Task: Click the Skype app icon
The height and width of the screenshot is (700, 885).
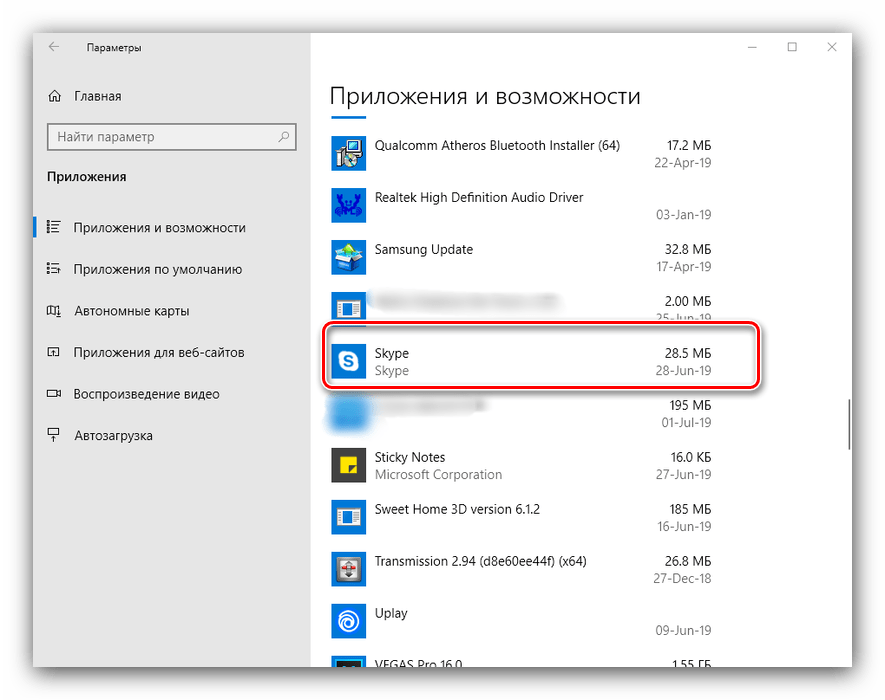Action: (348, 362)
